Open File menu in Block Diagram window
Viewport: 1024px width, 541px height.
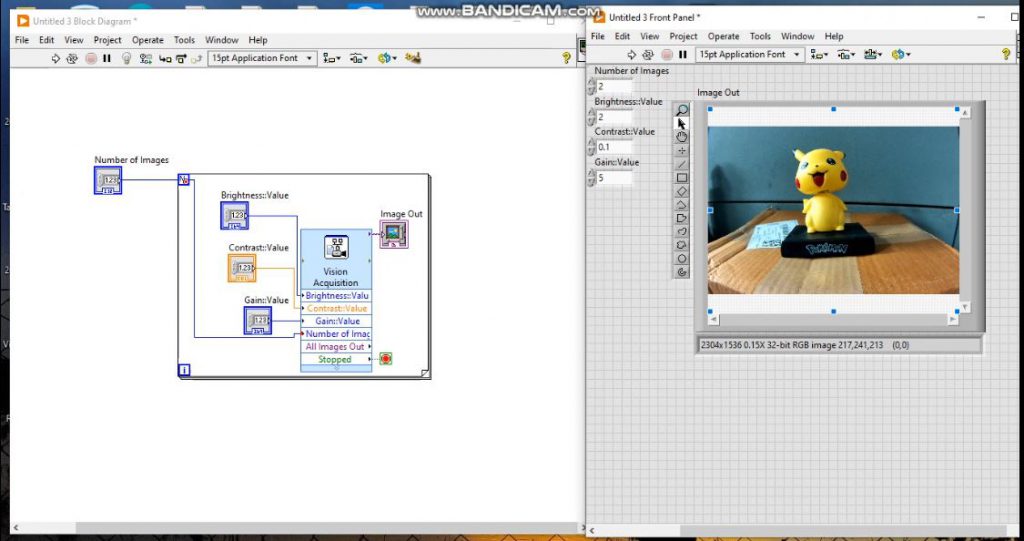point(22,40)
